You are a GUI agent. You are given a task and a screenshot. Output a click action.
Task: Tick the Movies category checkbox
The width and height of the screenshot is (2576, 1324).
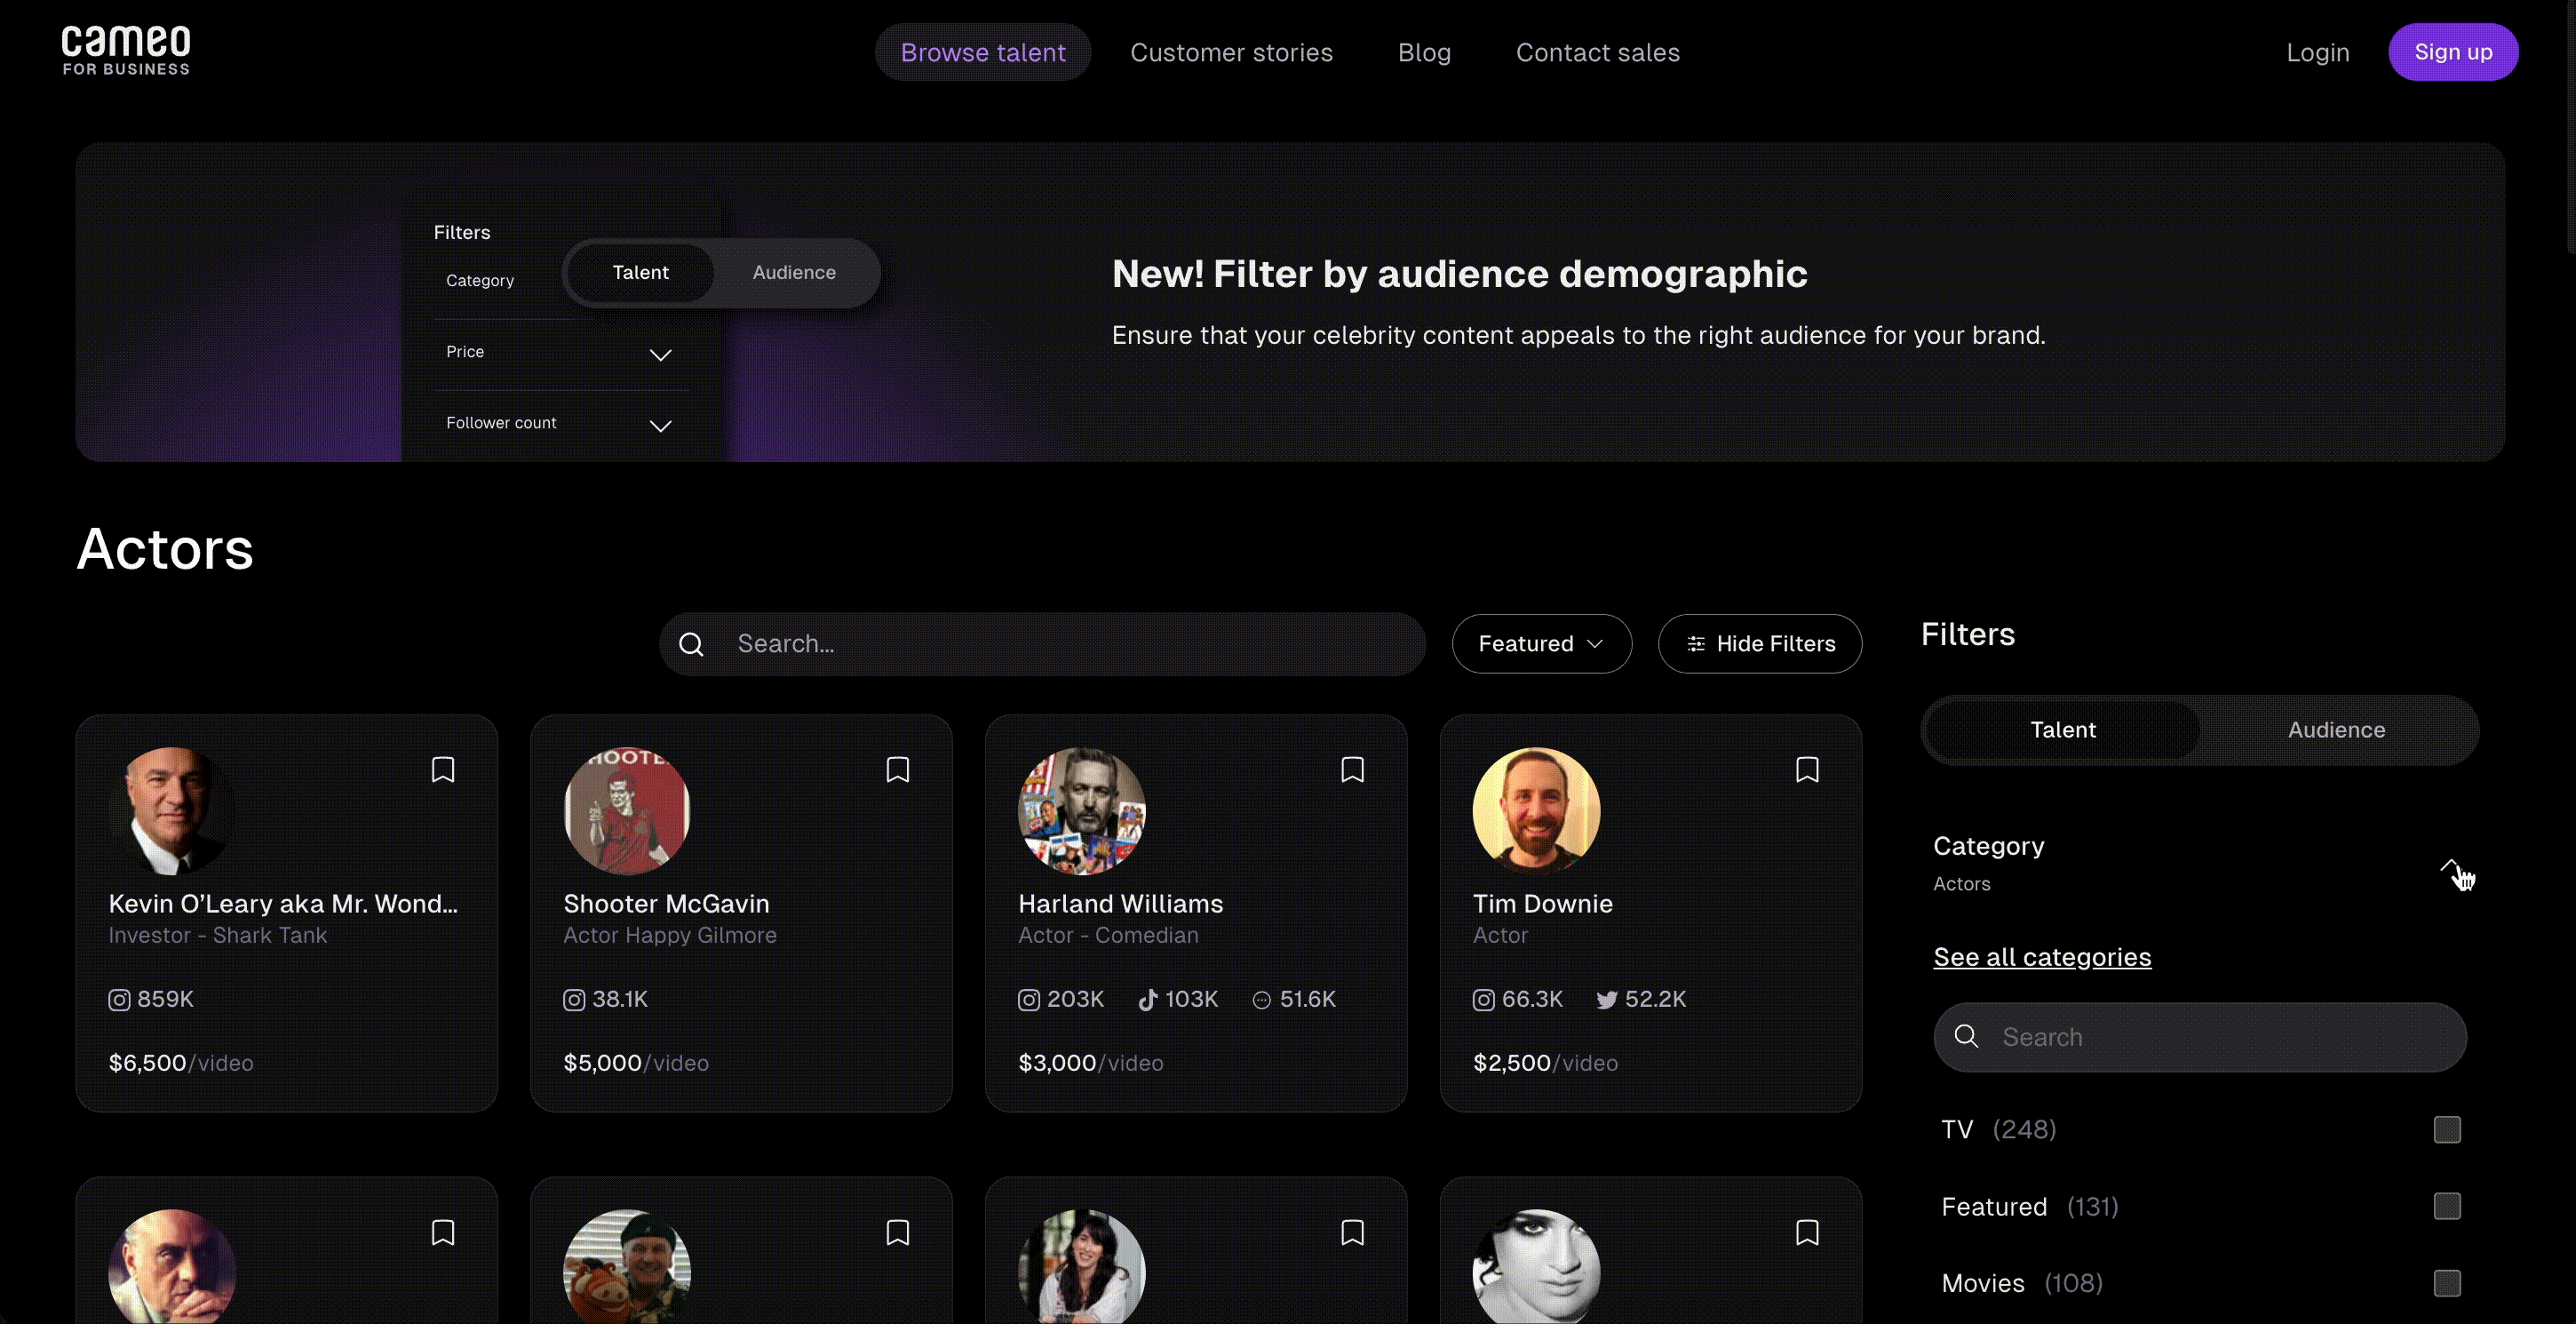[x=2446, y=1283]
